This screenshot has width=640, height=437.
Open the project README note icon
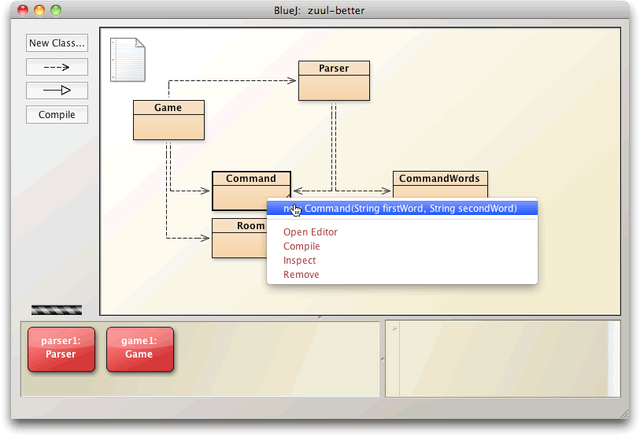127,60
